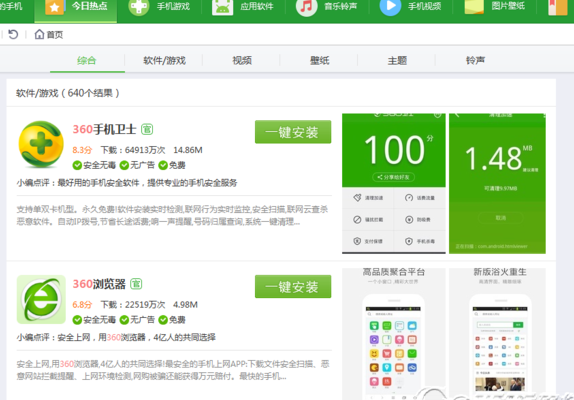The width and height of the screenshot is (574, 400).
Task: Click the 软件/游戏（640个结果）heading
Action: [x=68, y=93]
